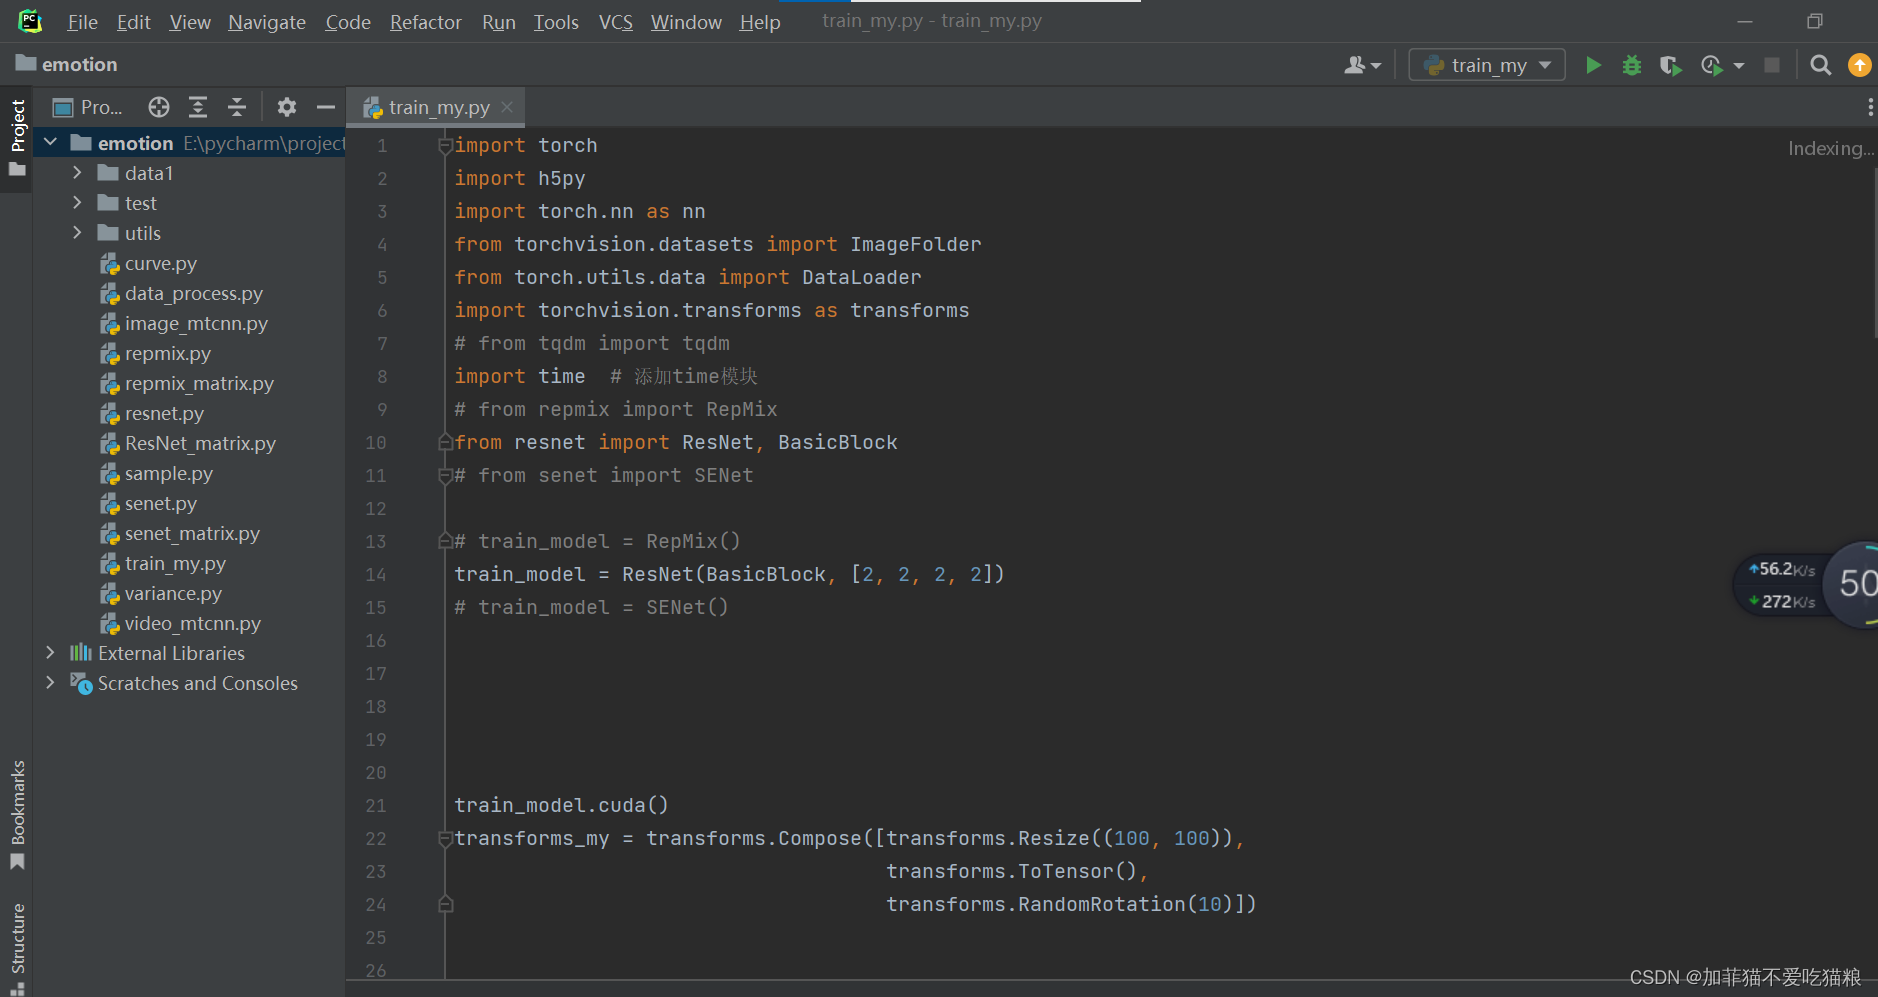Start debugging using the bug icon
Screen dimensions: 1878x997
[1632, 65]
